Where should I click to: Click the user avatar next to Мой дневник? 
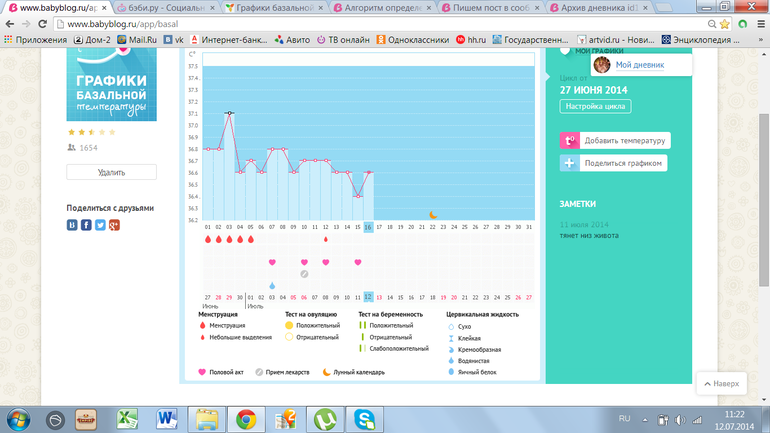[602, 64]
